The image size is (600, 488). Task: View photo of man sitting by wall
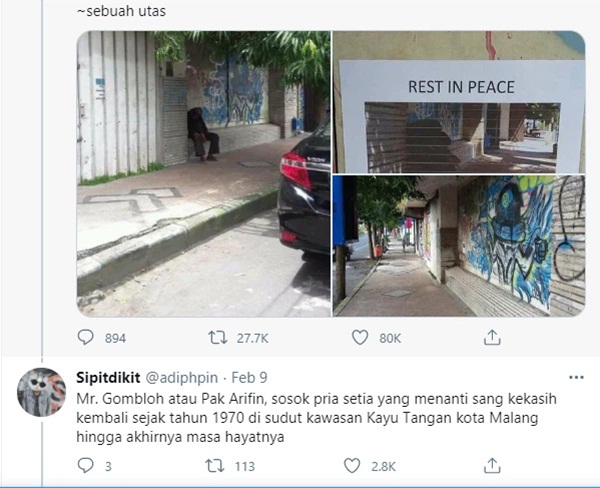pyautogui.click(x=204, y=174)
